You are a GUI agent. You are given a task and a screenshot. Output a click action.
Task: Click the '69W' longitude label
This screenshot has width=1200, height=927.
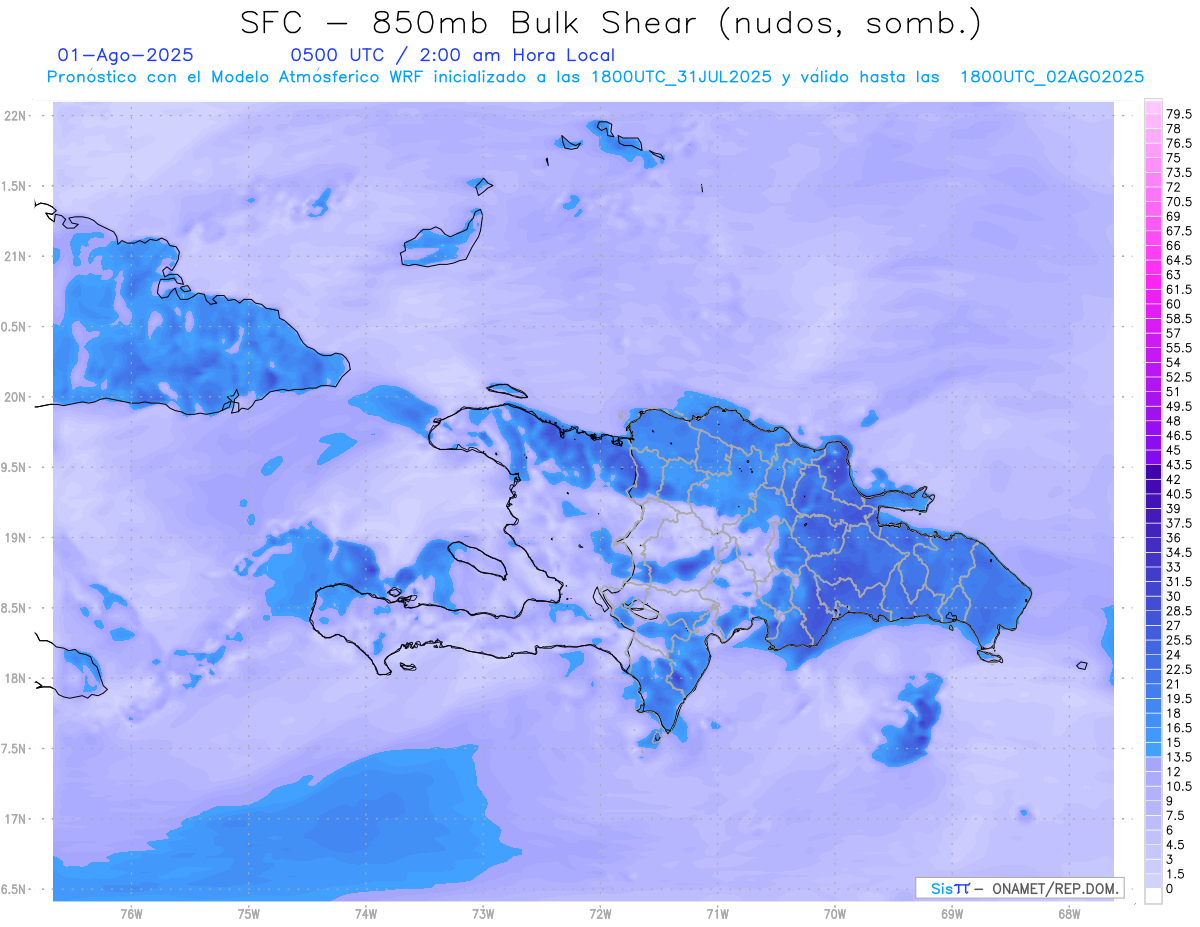point(952,914)
